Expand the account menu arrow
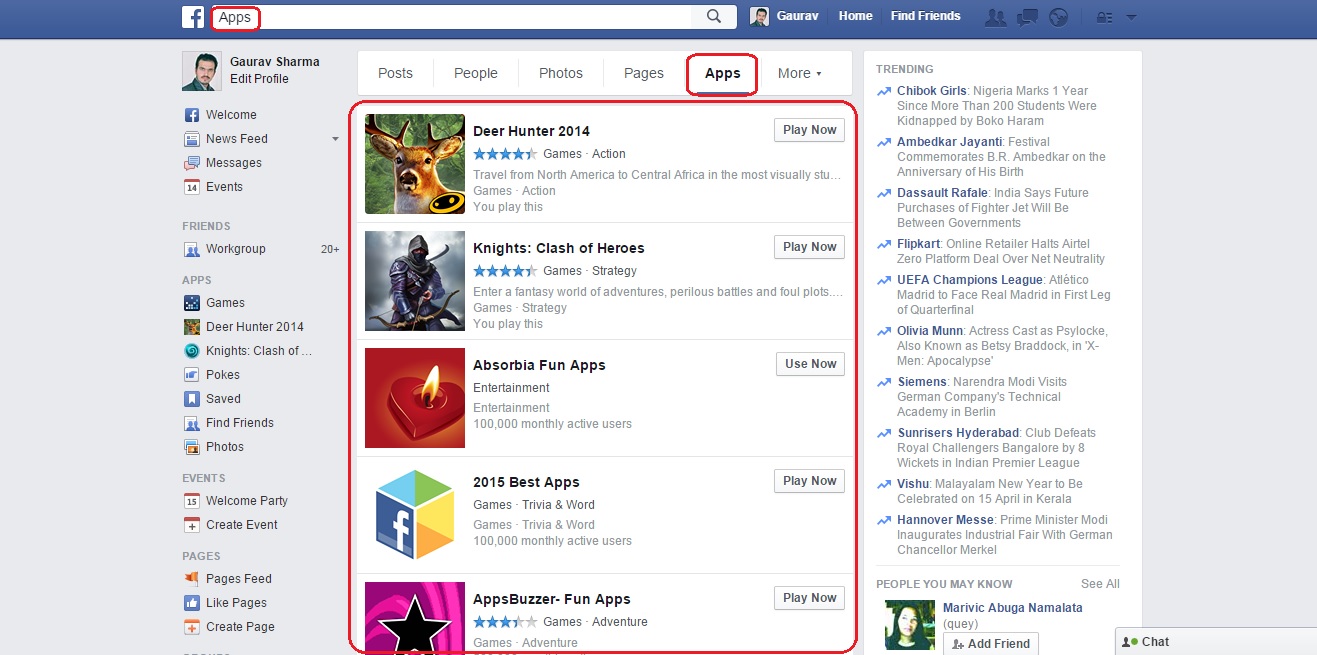Image resolution: width=1317 pixels, height=655 pixels. pos(1131,17)
